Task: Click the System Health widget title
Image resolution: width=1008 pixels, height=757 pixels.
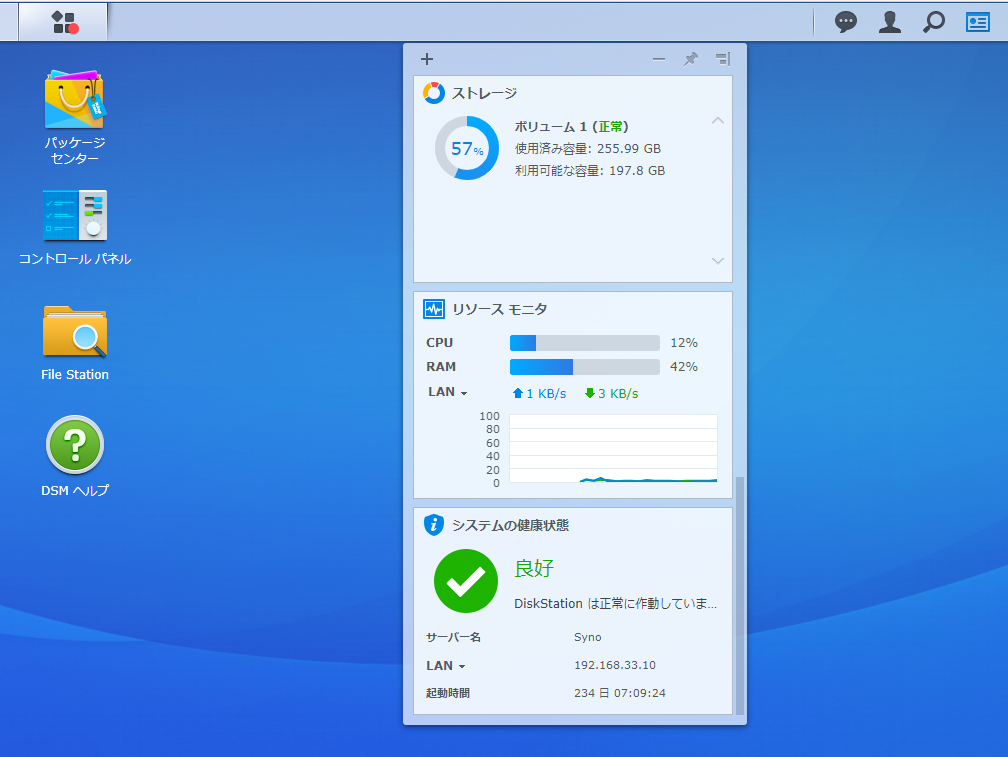Action: [510, 525]
